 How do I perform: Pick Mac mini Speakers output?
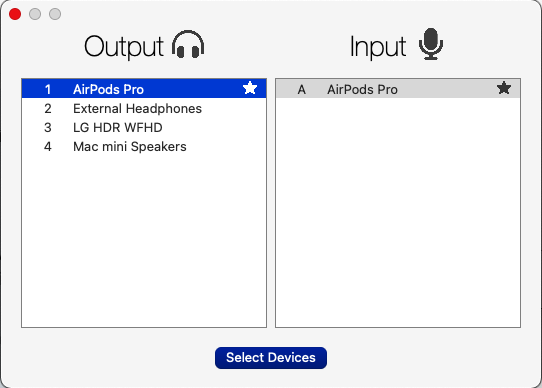pos(144,147)
